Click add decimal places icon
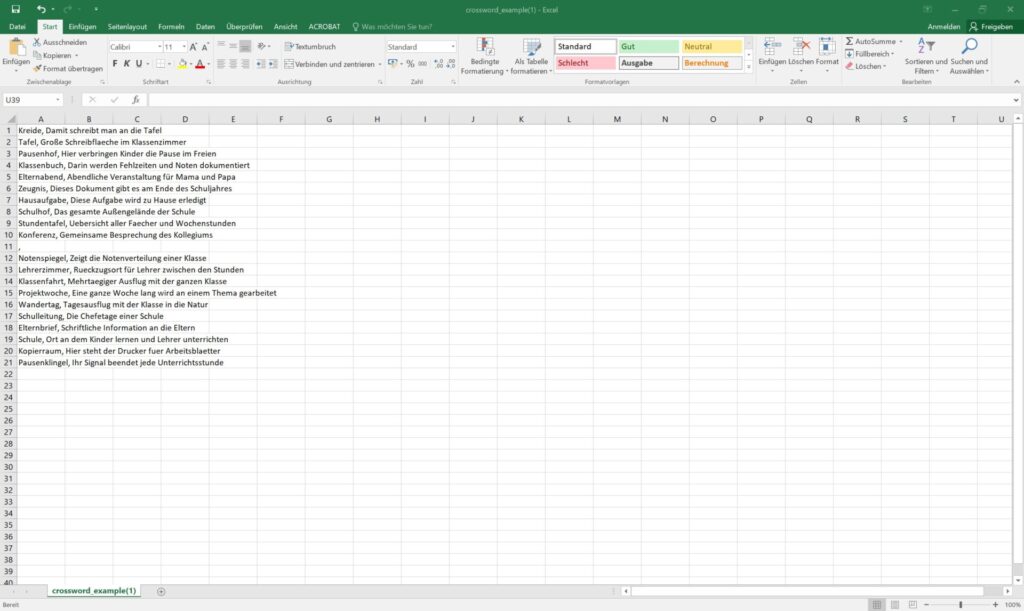The image size is (1024, 611). [438, 64]
